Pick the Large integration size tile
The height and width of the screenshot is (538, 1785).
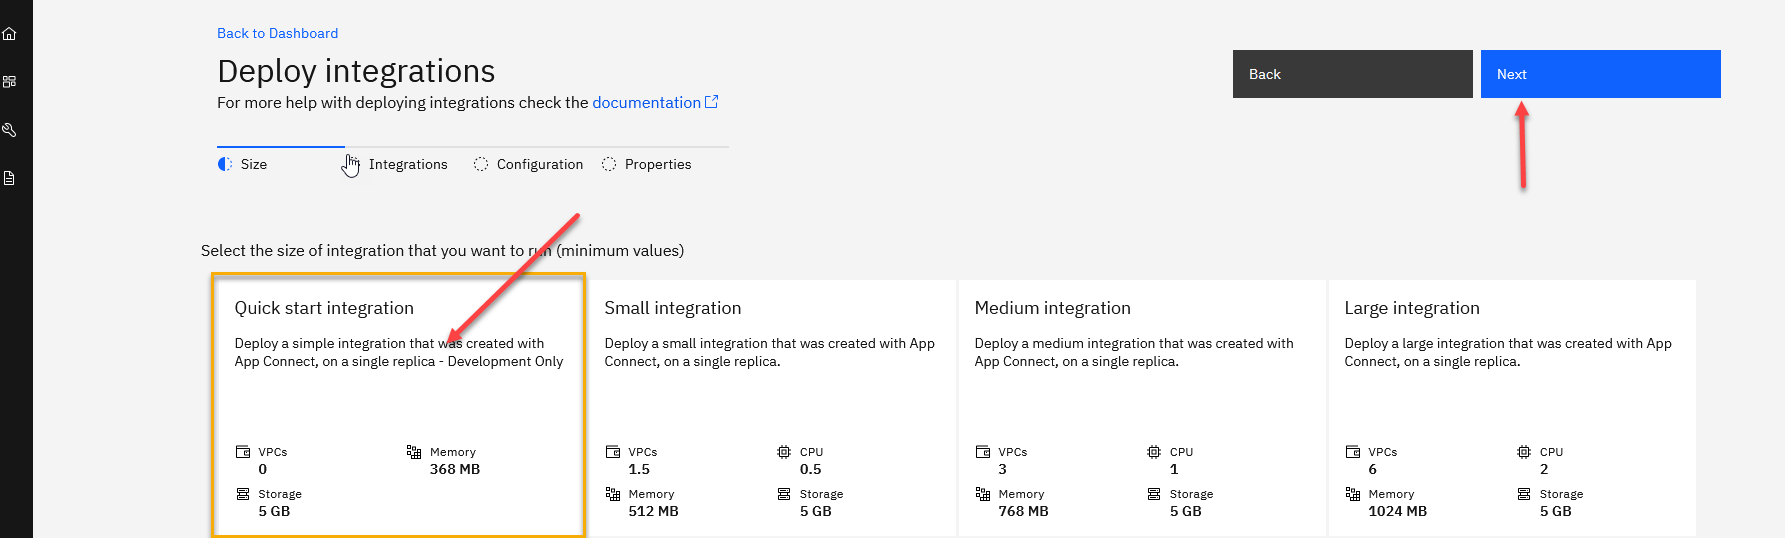coord(1510,405)
